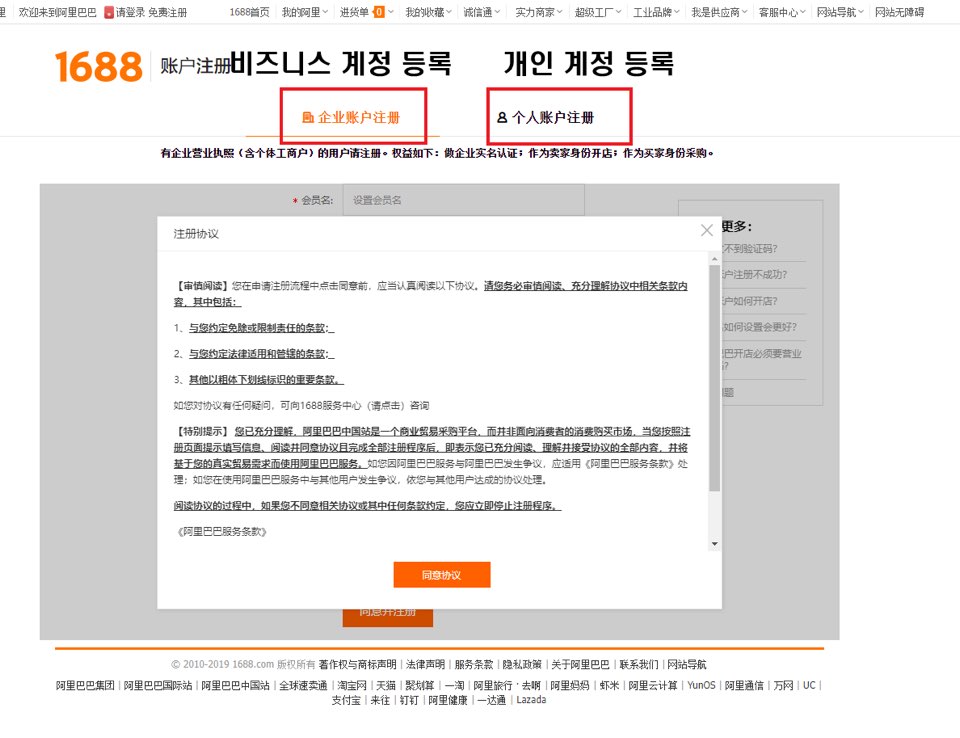This screenshot has width=960, height=738.
Task: Click the 网站无障碍 link
Action: tap(899, 12)
